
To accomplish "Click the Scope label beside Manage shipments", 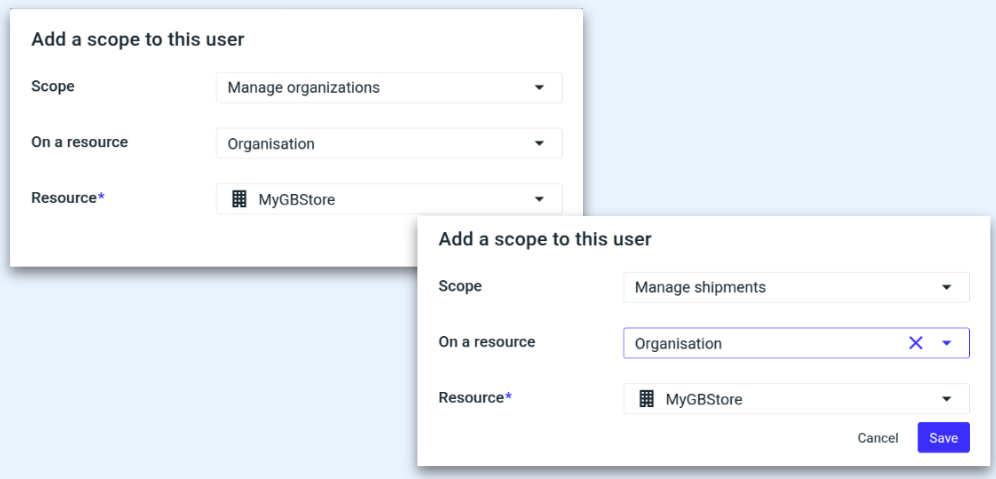I will [460, 286].
